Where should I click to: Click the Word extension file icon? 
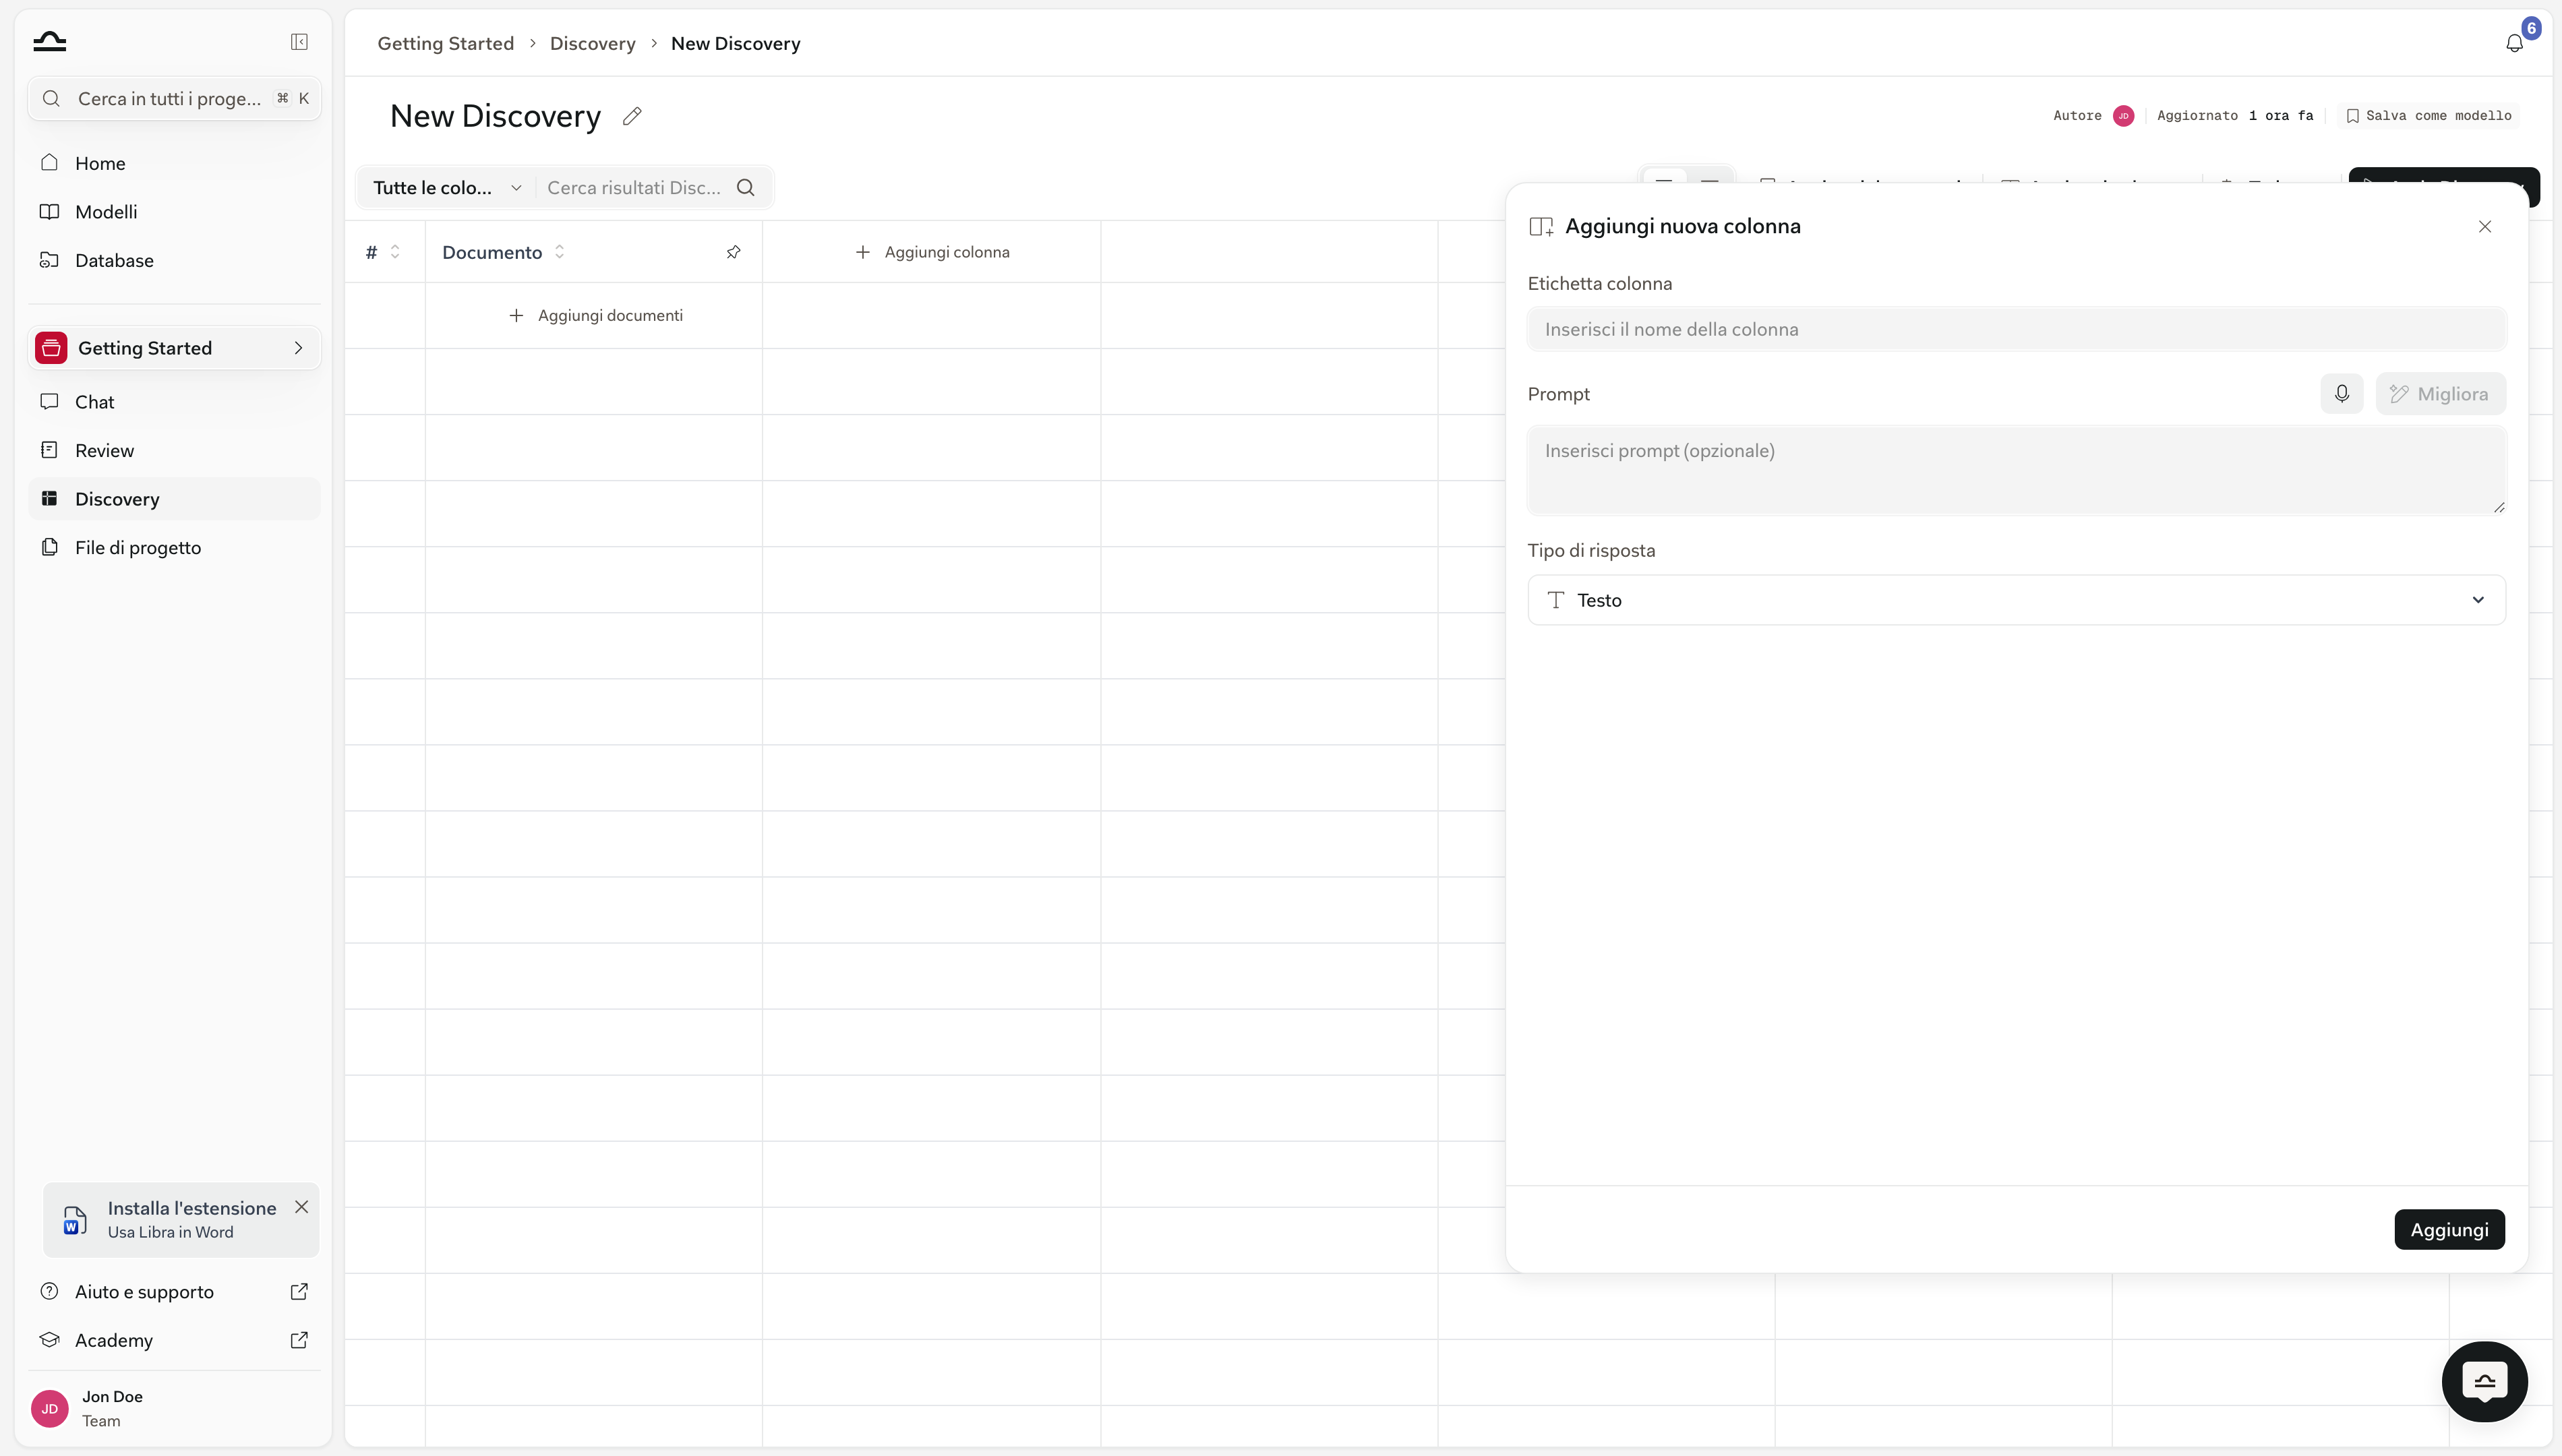click(74, 1220)
